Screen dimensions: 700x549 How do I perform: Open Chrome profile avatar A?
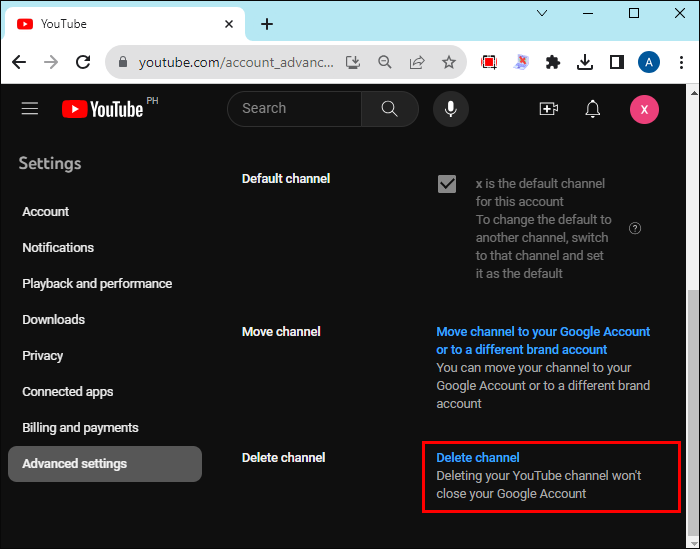coord(649,62)
